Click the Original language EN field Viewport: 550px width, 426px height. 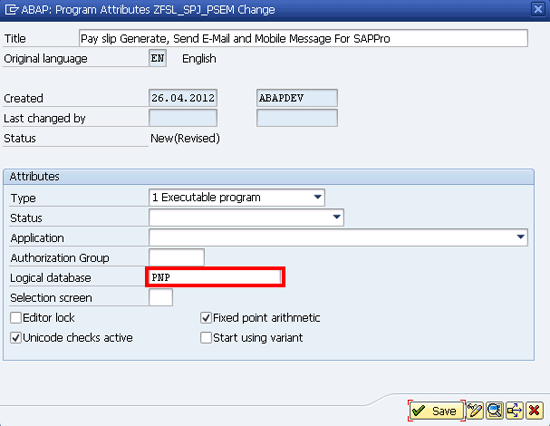click(157, 58)
